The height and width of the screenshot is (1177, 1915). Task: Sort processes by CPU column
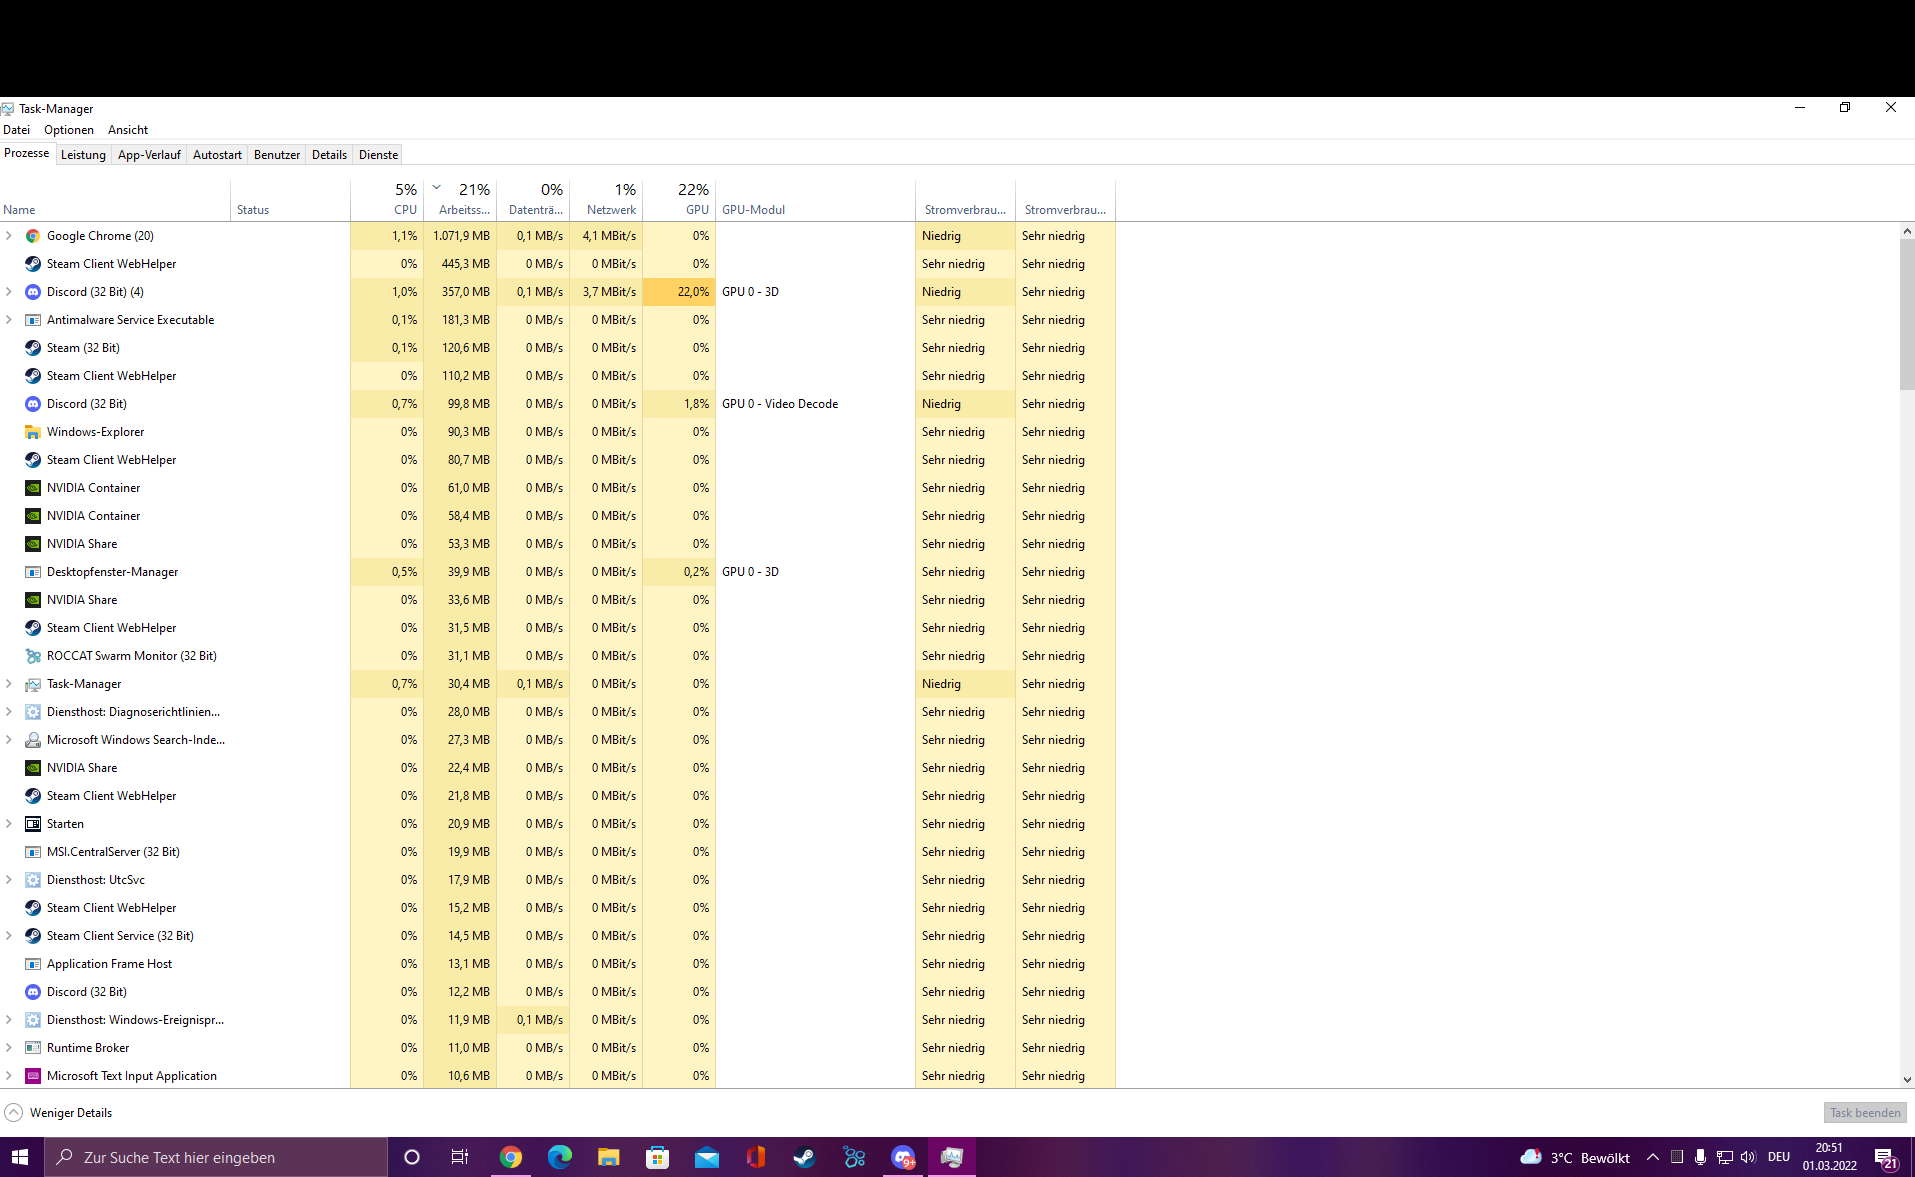[387, 200]
